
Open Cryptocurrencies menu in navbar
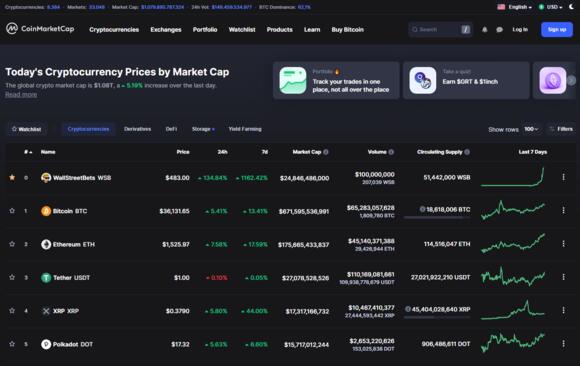(114, 30)
